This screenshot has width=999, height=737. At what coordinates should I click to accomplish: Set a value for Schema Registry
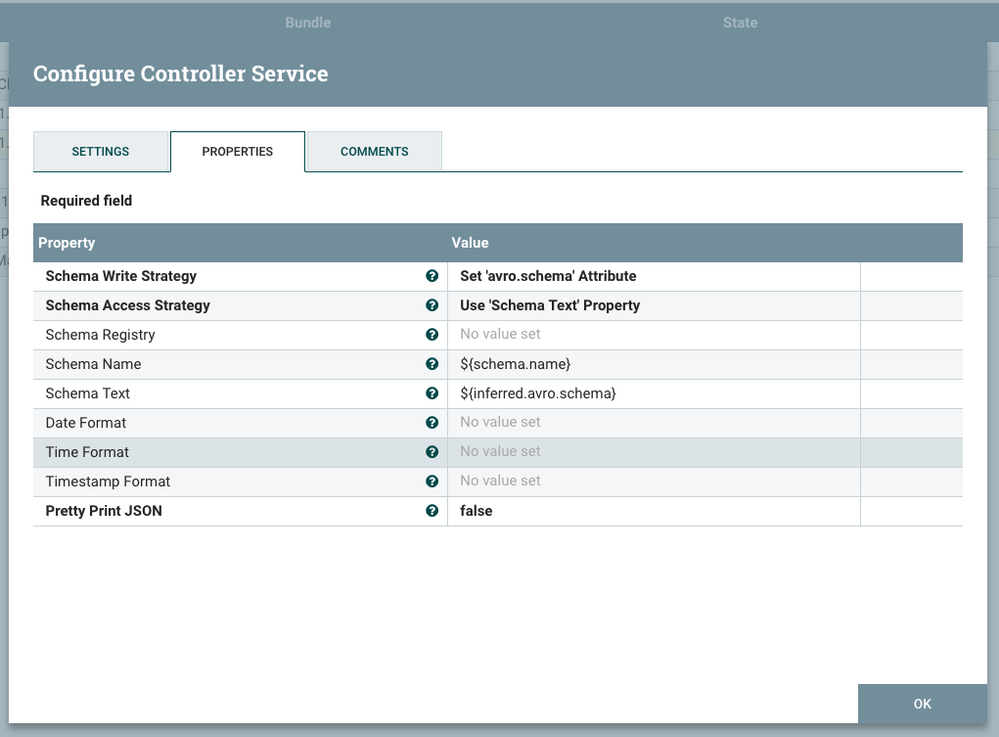tap(653, 335)
